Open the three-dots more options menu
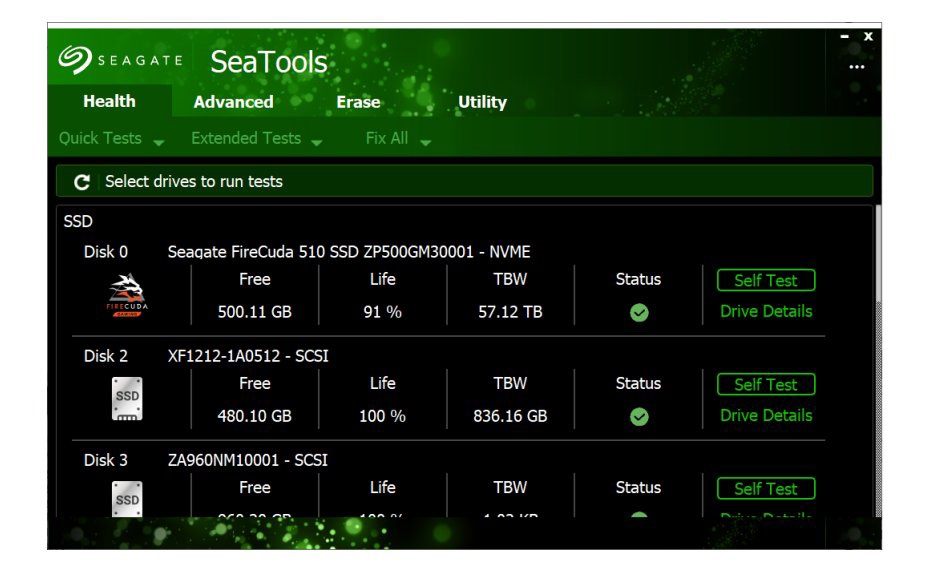Screen dimensions: 929x573 point(856,67)
